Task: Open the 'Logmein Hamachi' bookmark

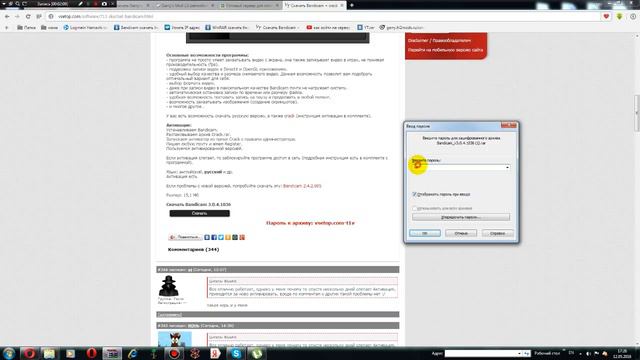Action: (85, 27)
